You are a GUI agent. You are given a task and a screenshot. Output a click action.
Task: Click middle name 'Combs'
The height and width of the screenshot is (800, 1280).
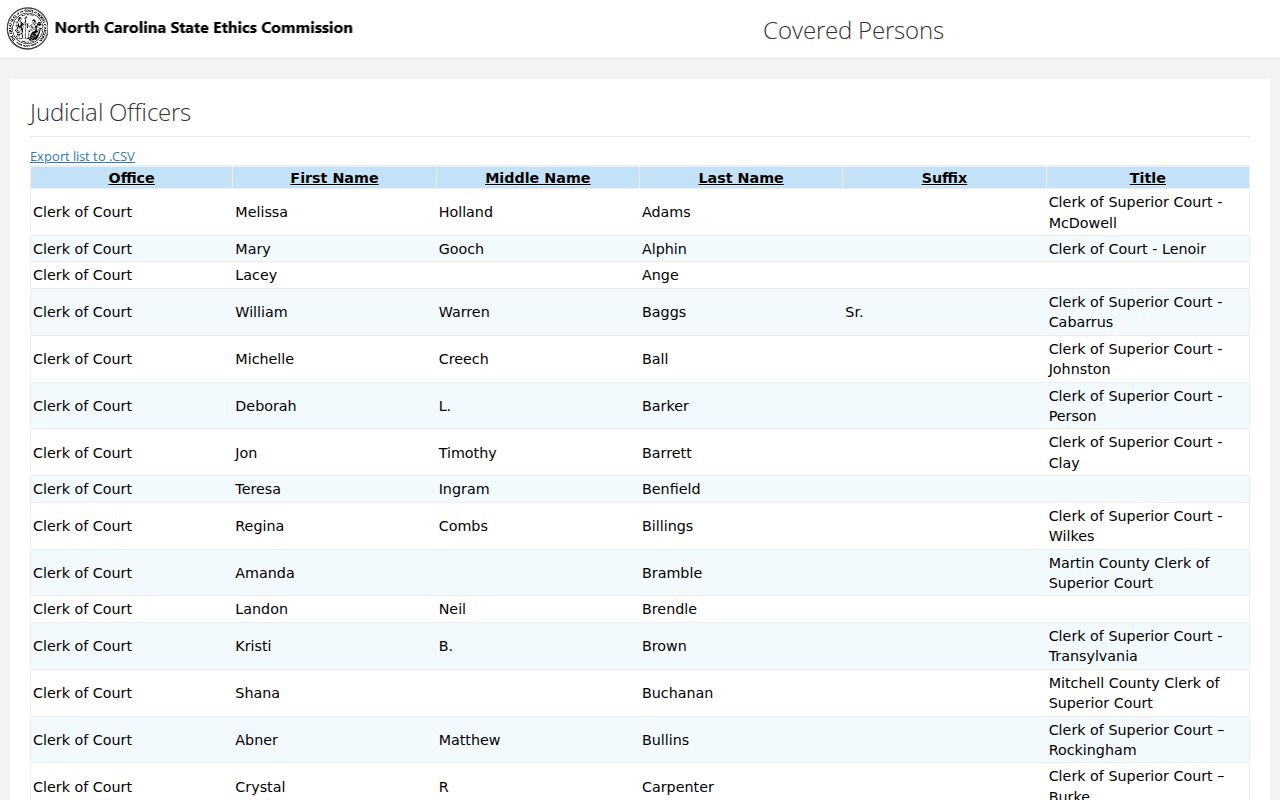(x=463, y=526)
